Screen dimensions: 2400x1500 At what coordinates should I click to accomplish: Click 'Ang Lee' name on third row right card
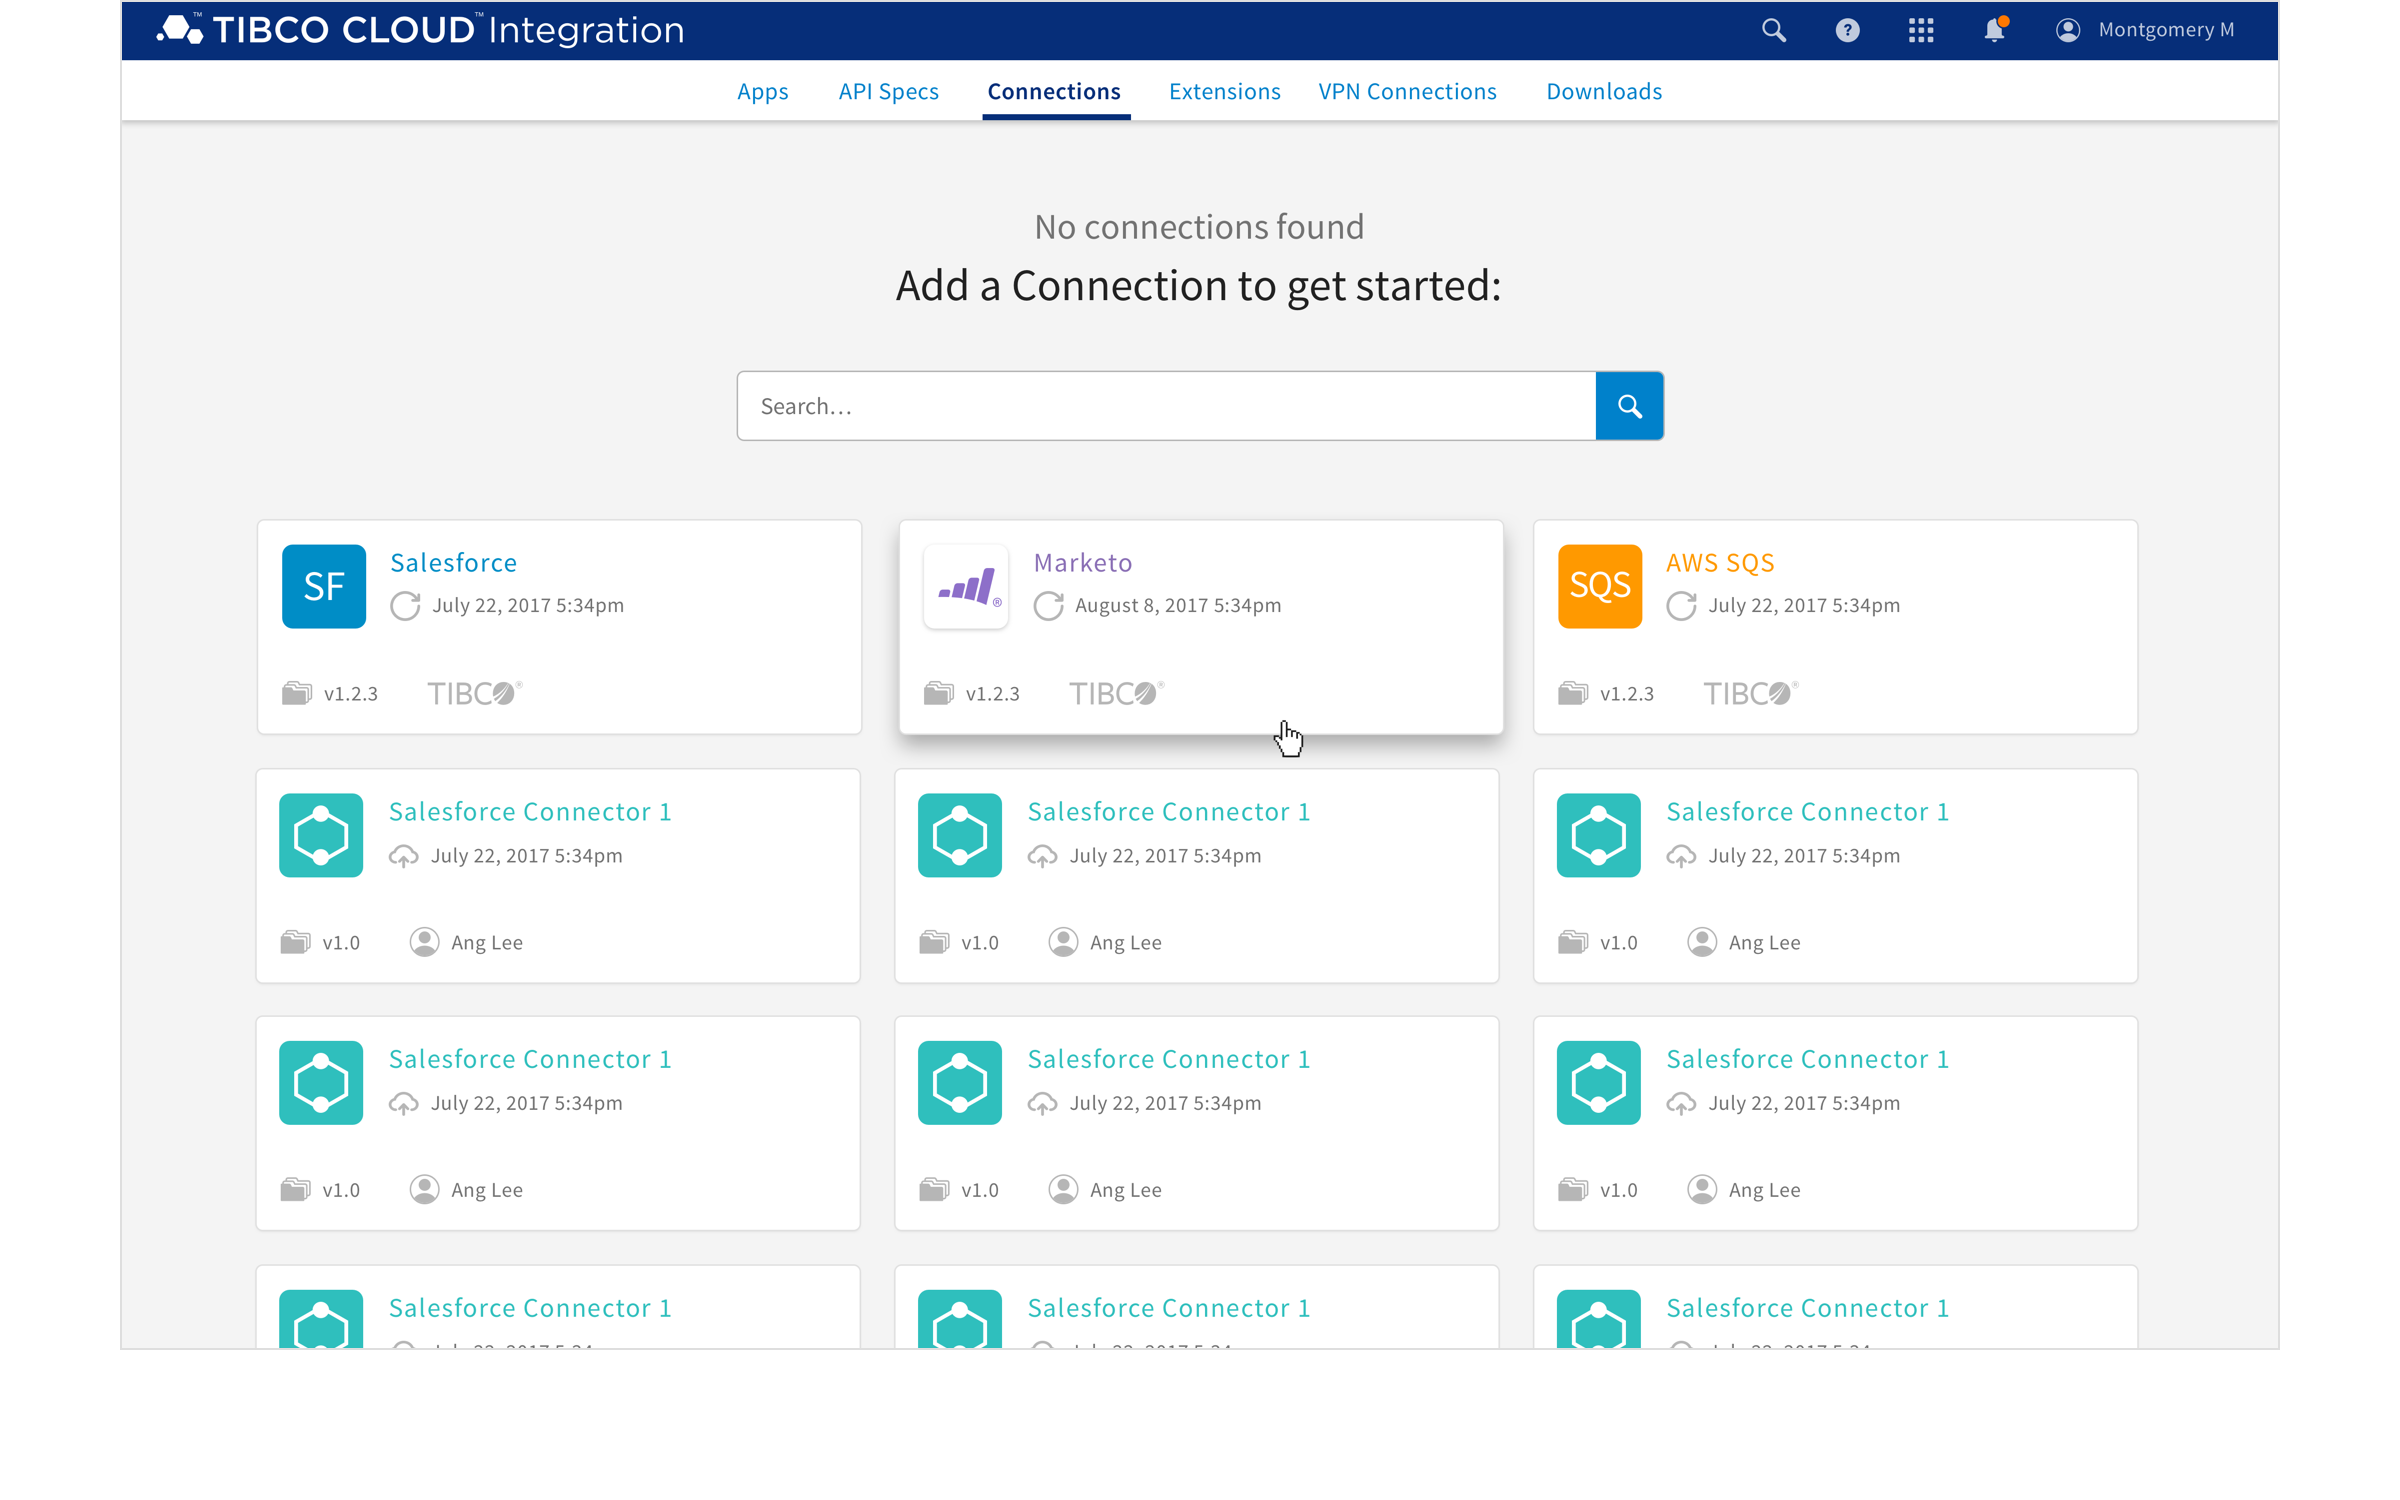coord(1765,1190)
